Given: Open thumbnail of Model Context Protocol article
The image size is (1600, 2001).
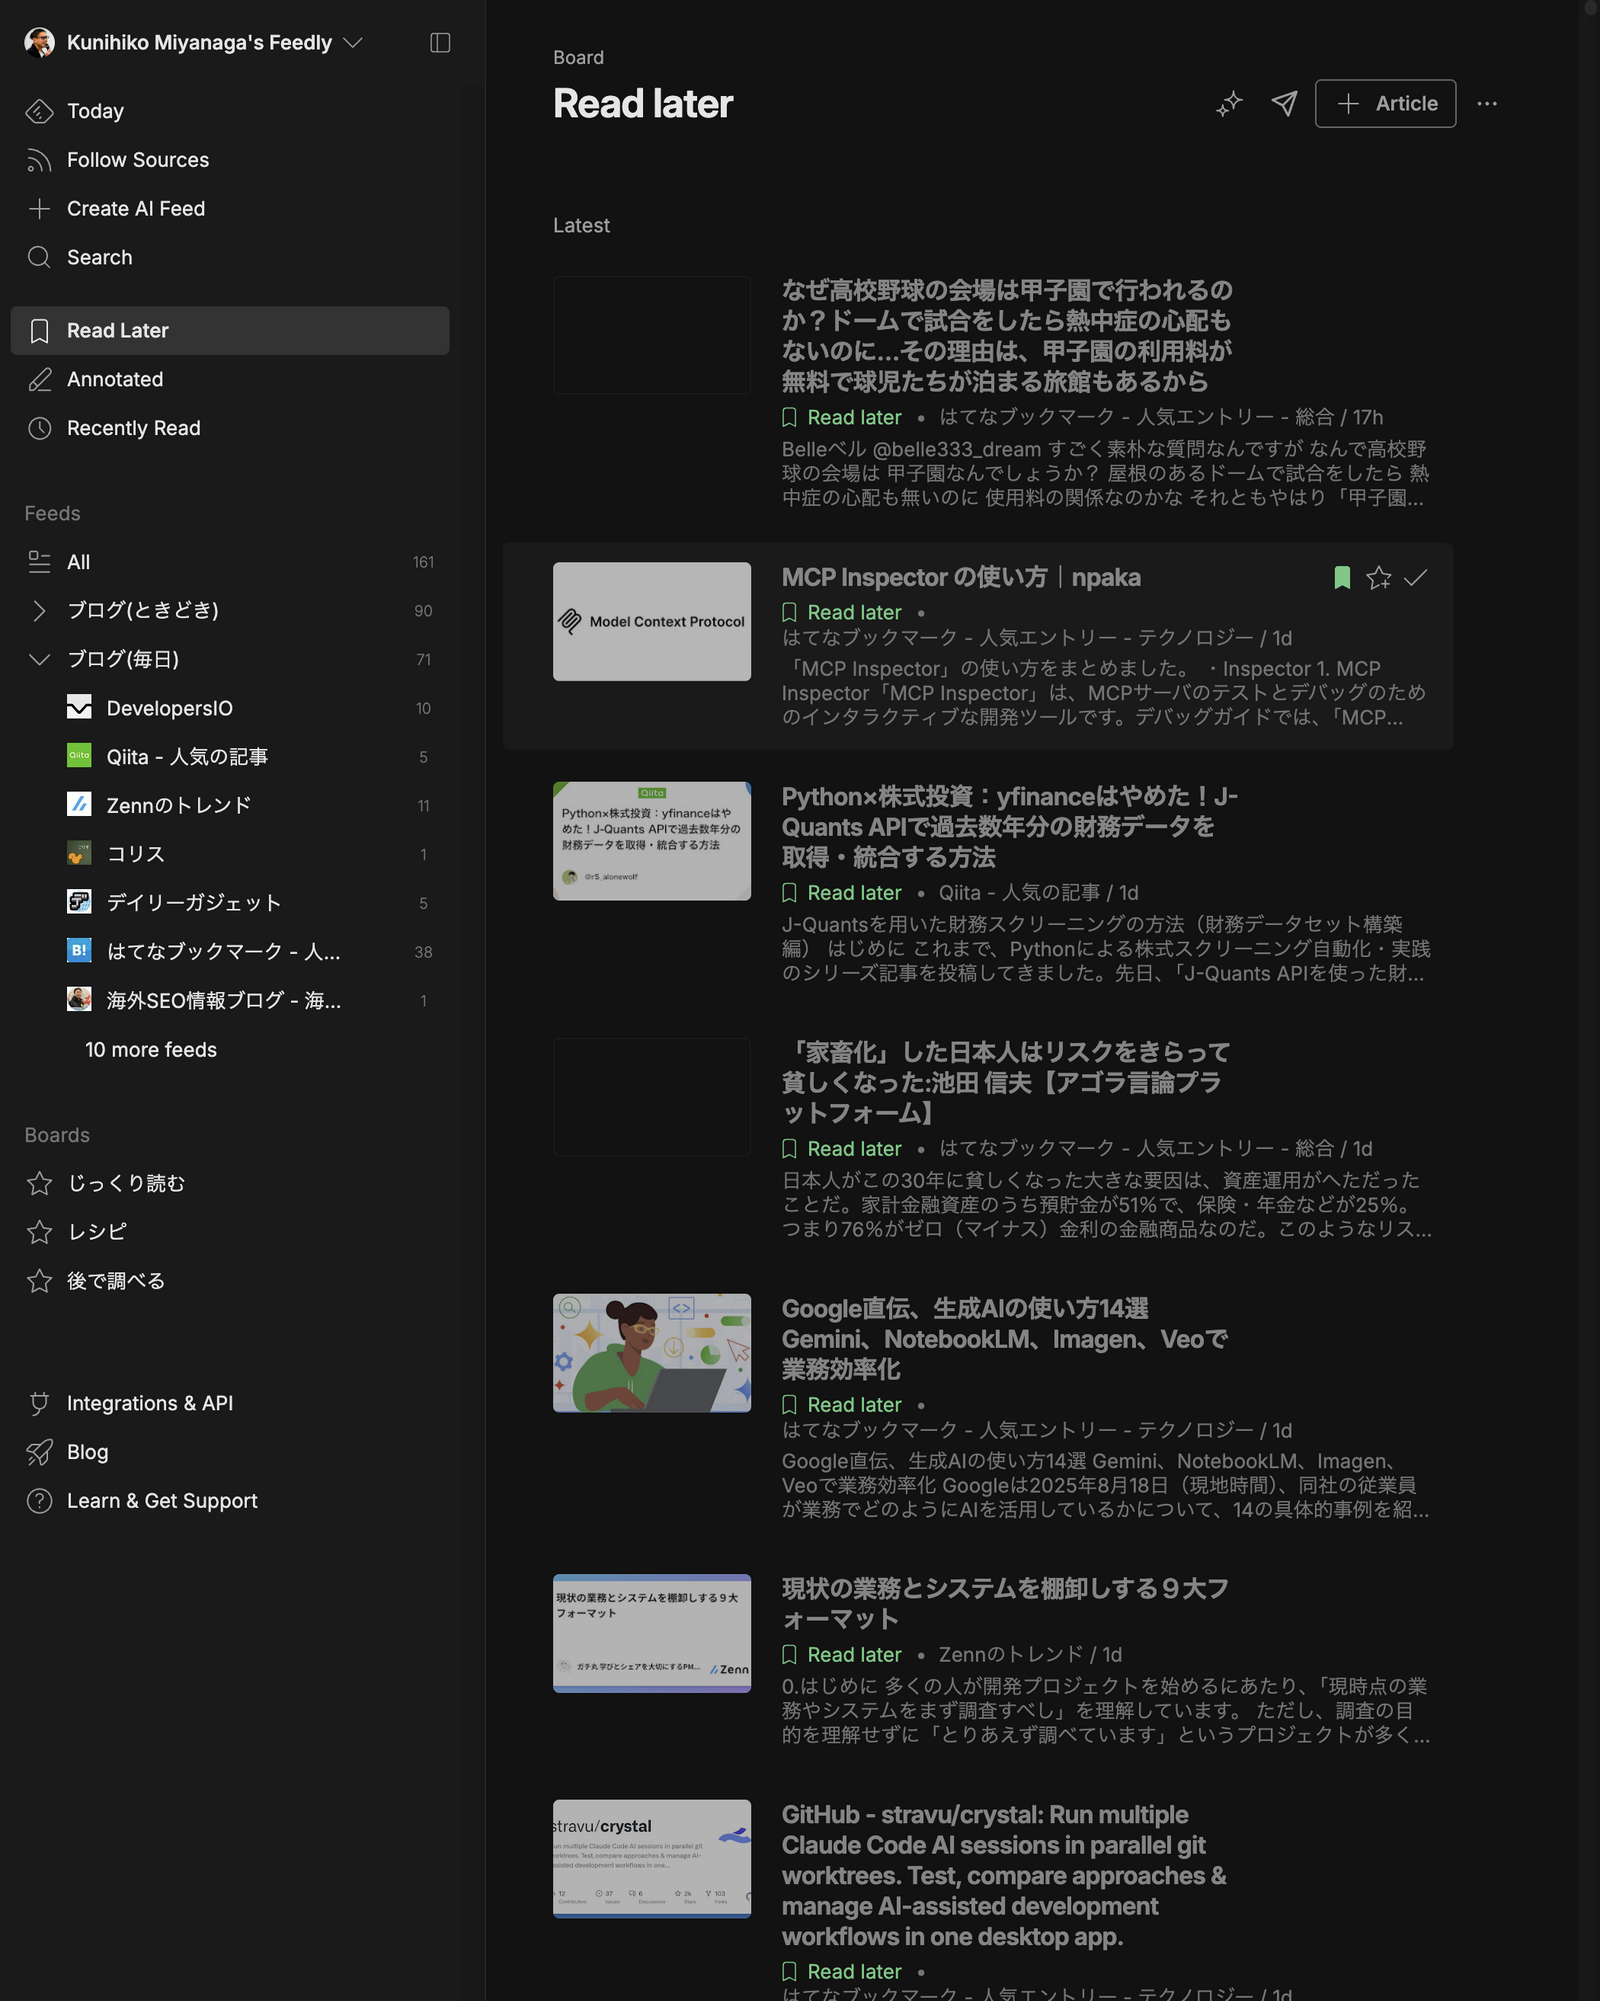Looking at the screenshot, I should click(652, 621).
